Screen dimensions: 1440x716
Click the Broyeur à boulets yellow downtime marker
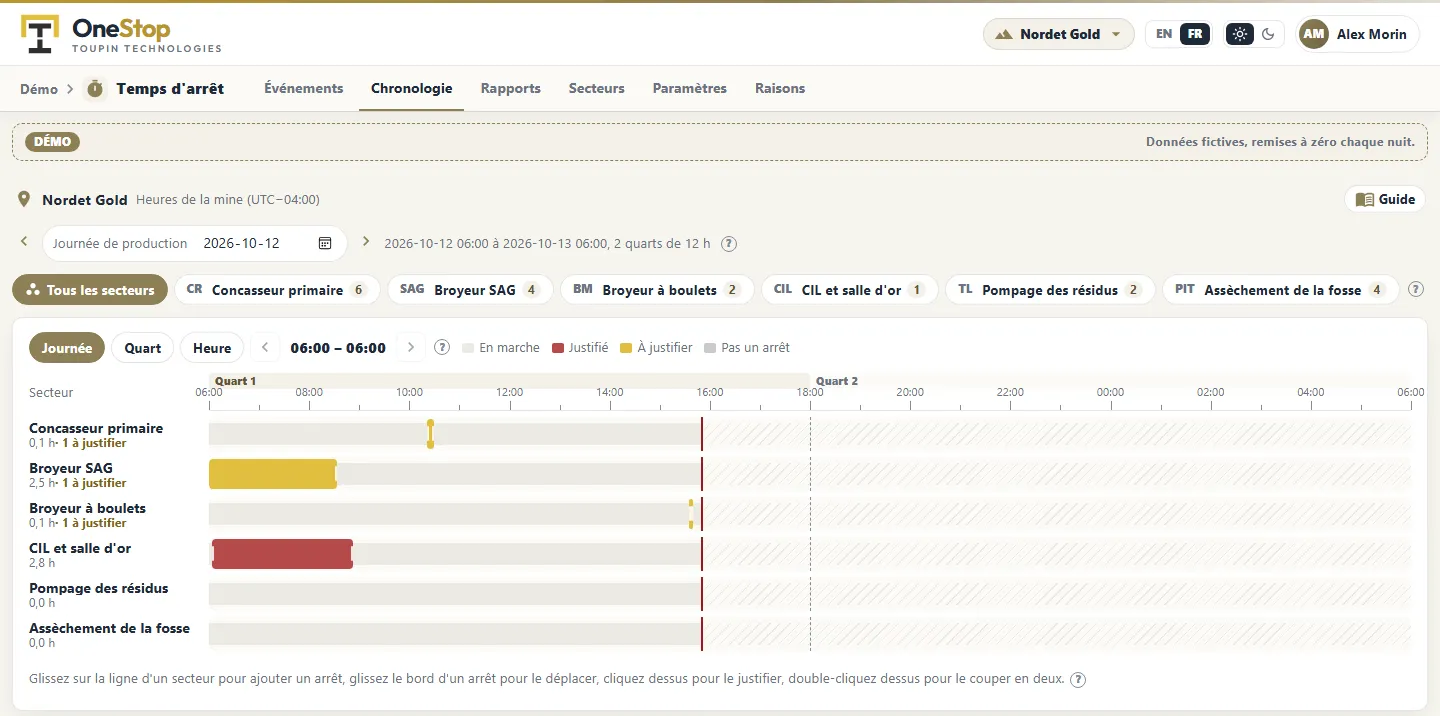click(690, 514)
